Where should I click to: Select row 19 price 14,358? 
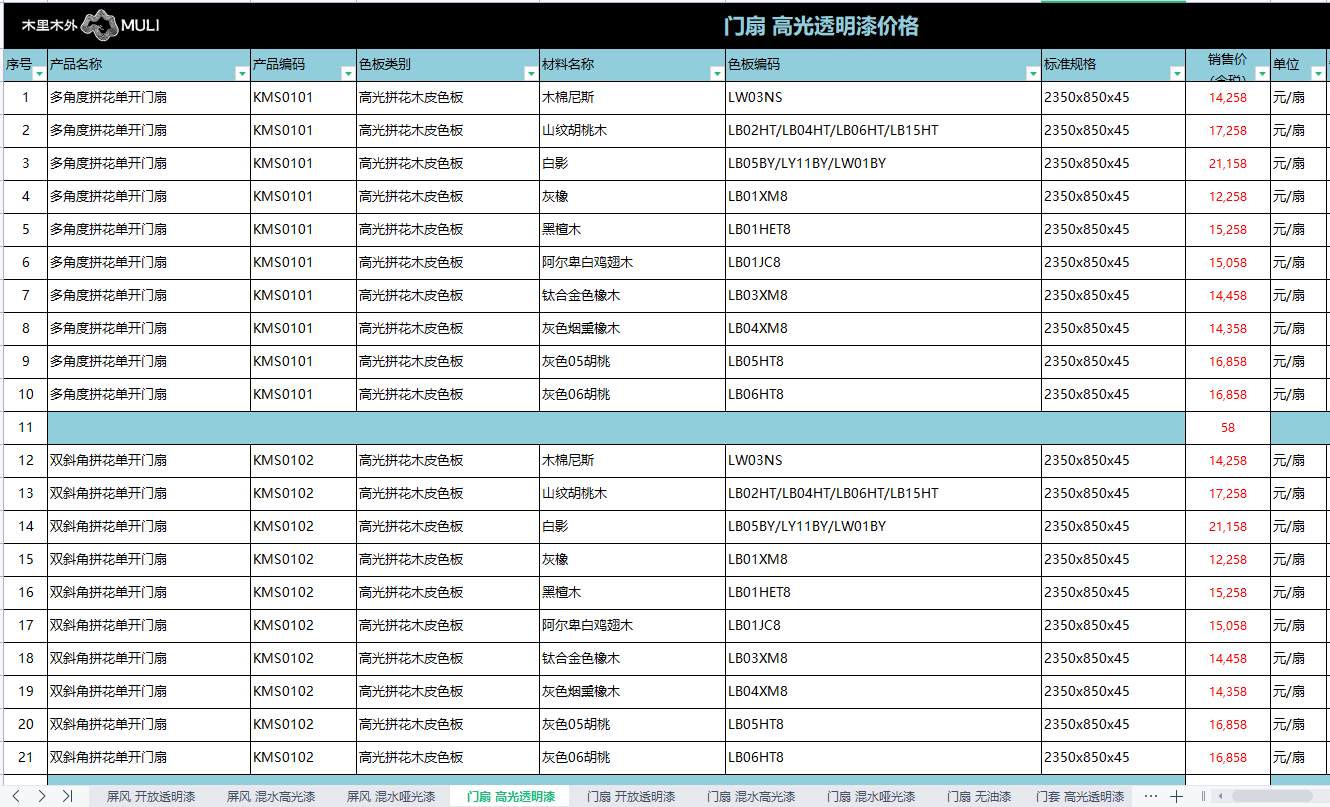[1228, 692]
